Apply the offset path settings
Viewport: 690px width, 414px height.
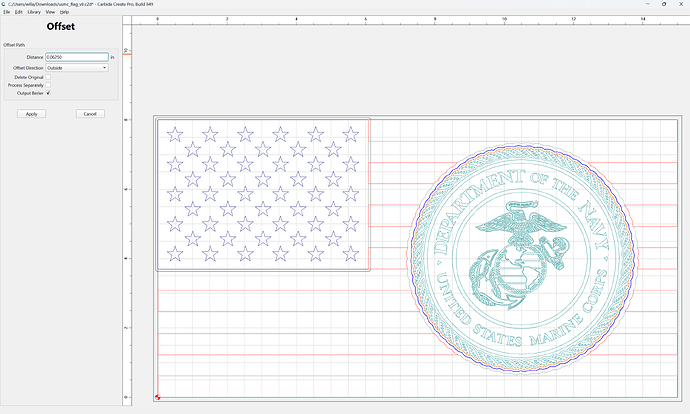point(32,114)
